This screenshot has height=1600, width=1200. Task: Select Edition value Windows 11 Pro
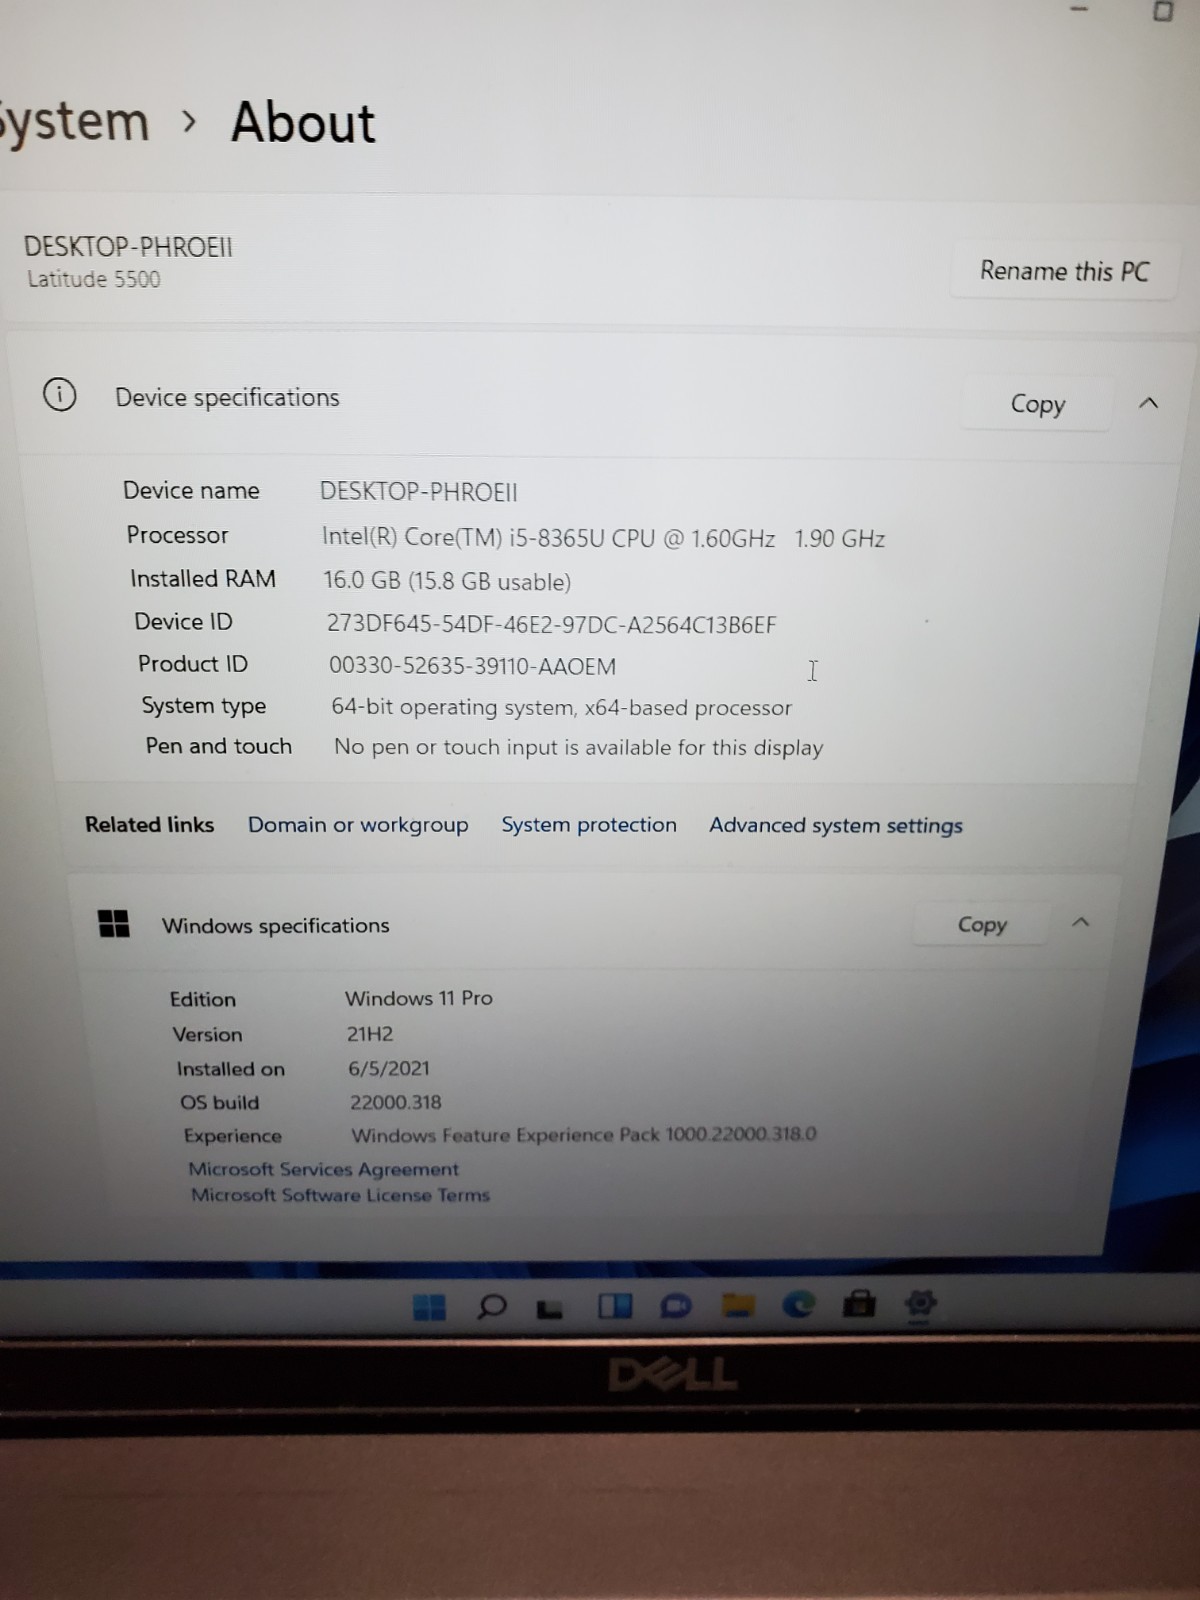(419, 998)
